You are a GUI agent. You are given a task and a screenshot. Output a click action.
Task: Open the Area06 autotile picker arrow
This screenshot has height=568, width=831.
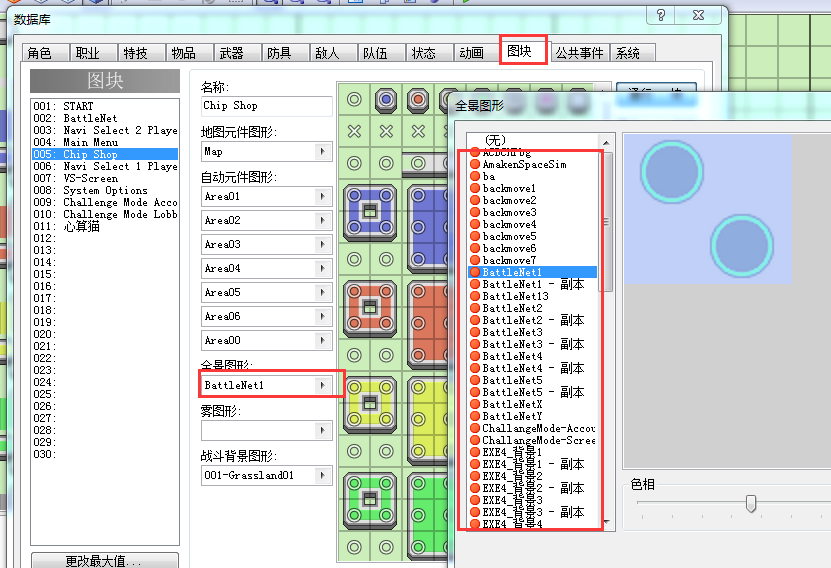(323, 316)
